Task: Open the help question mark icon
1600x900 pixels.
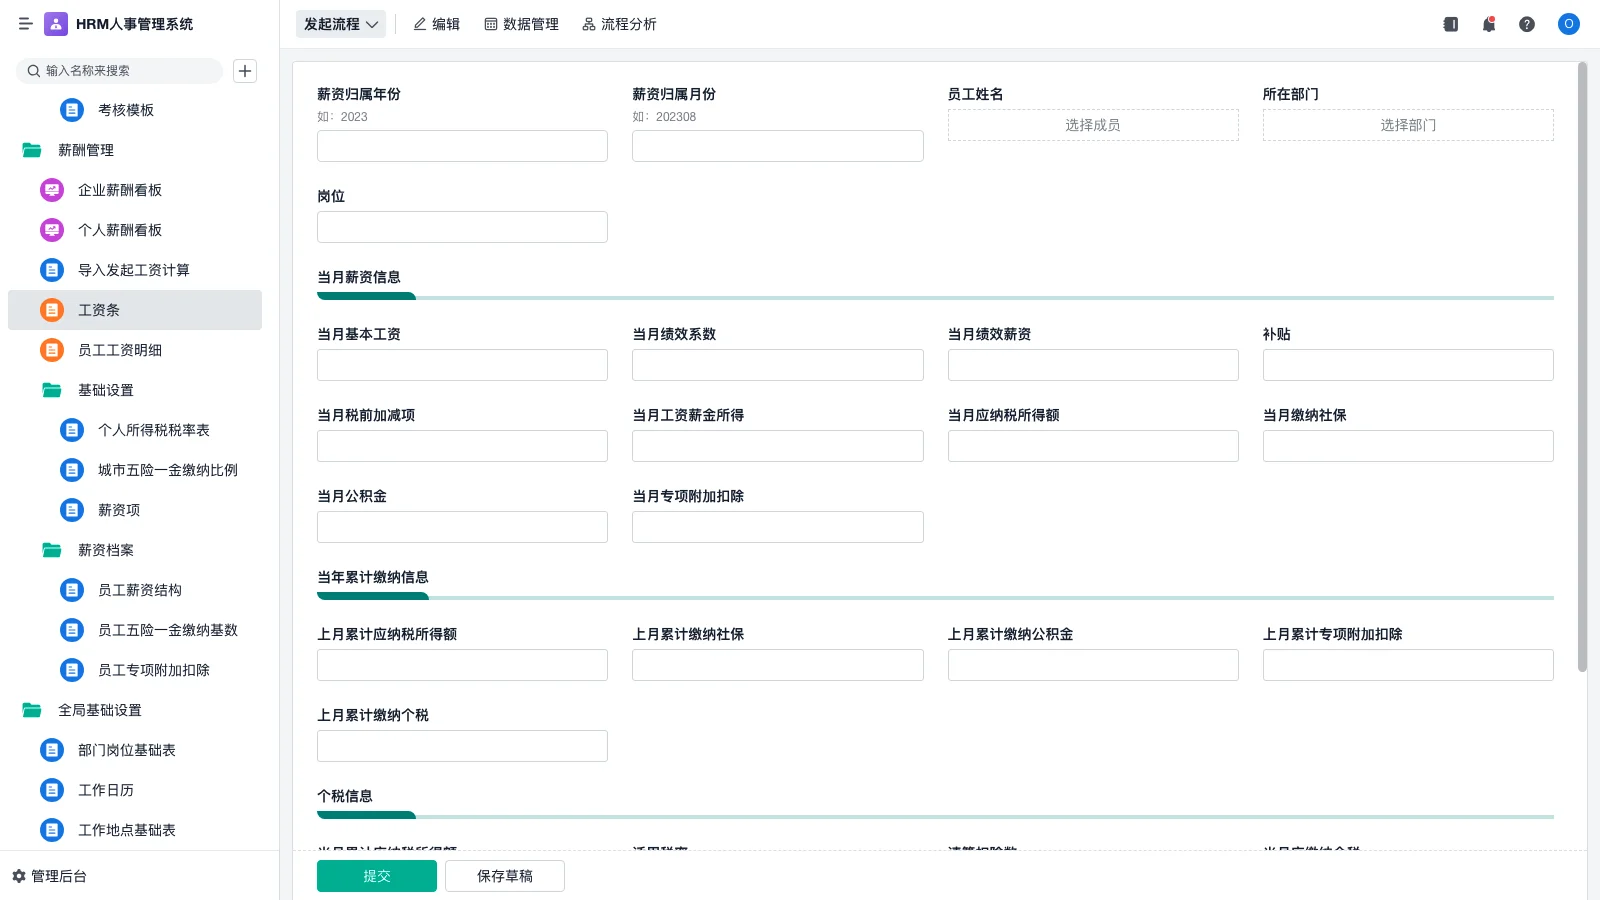Action: tap(1527, 24)
